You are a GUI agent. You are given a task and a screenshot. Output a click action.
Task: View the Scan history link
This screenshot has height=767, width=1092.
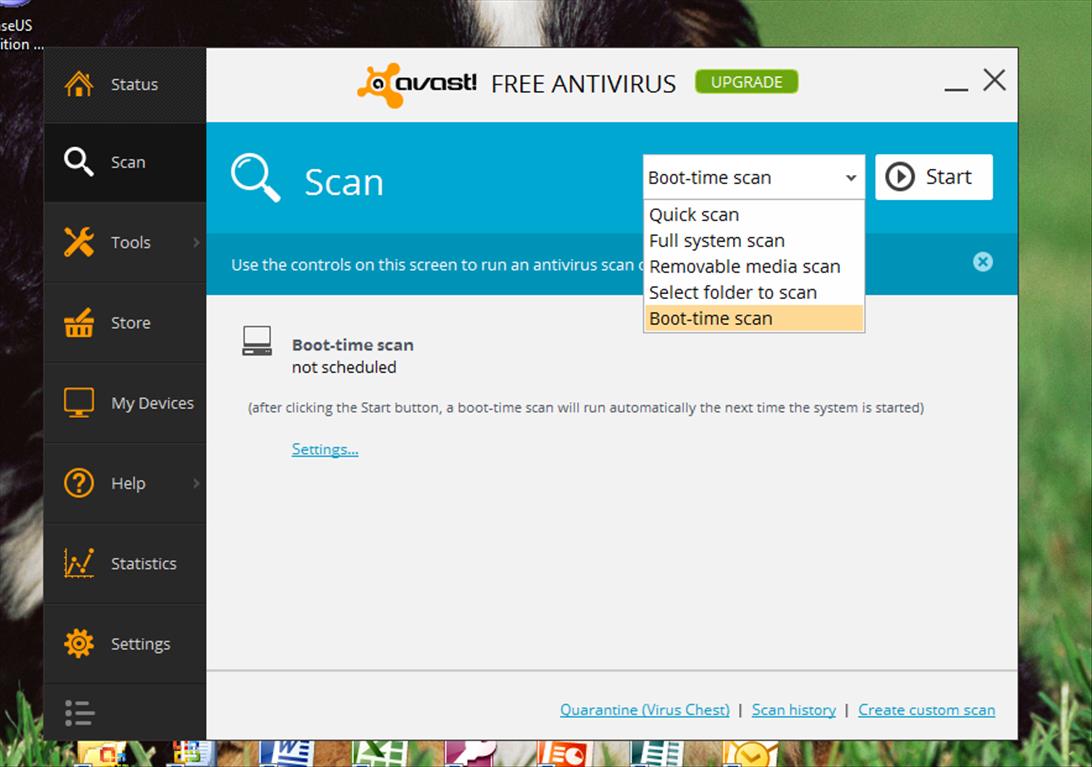[x=794, y=710]
